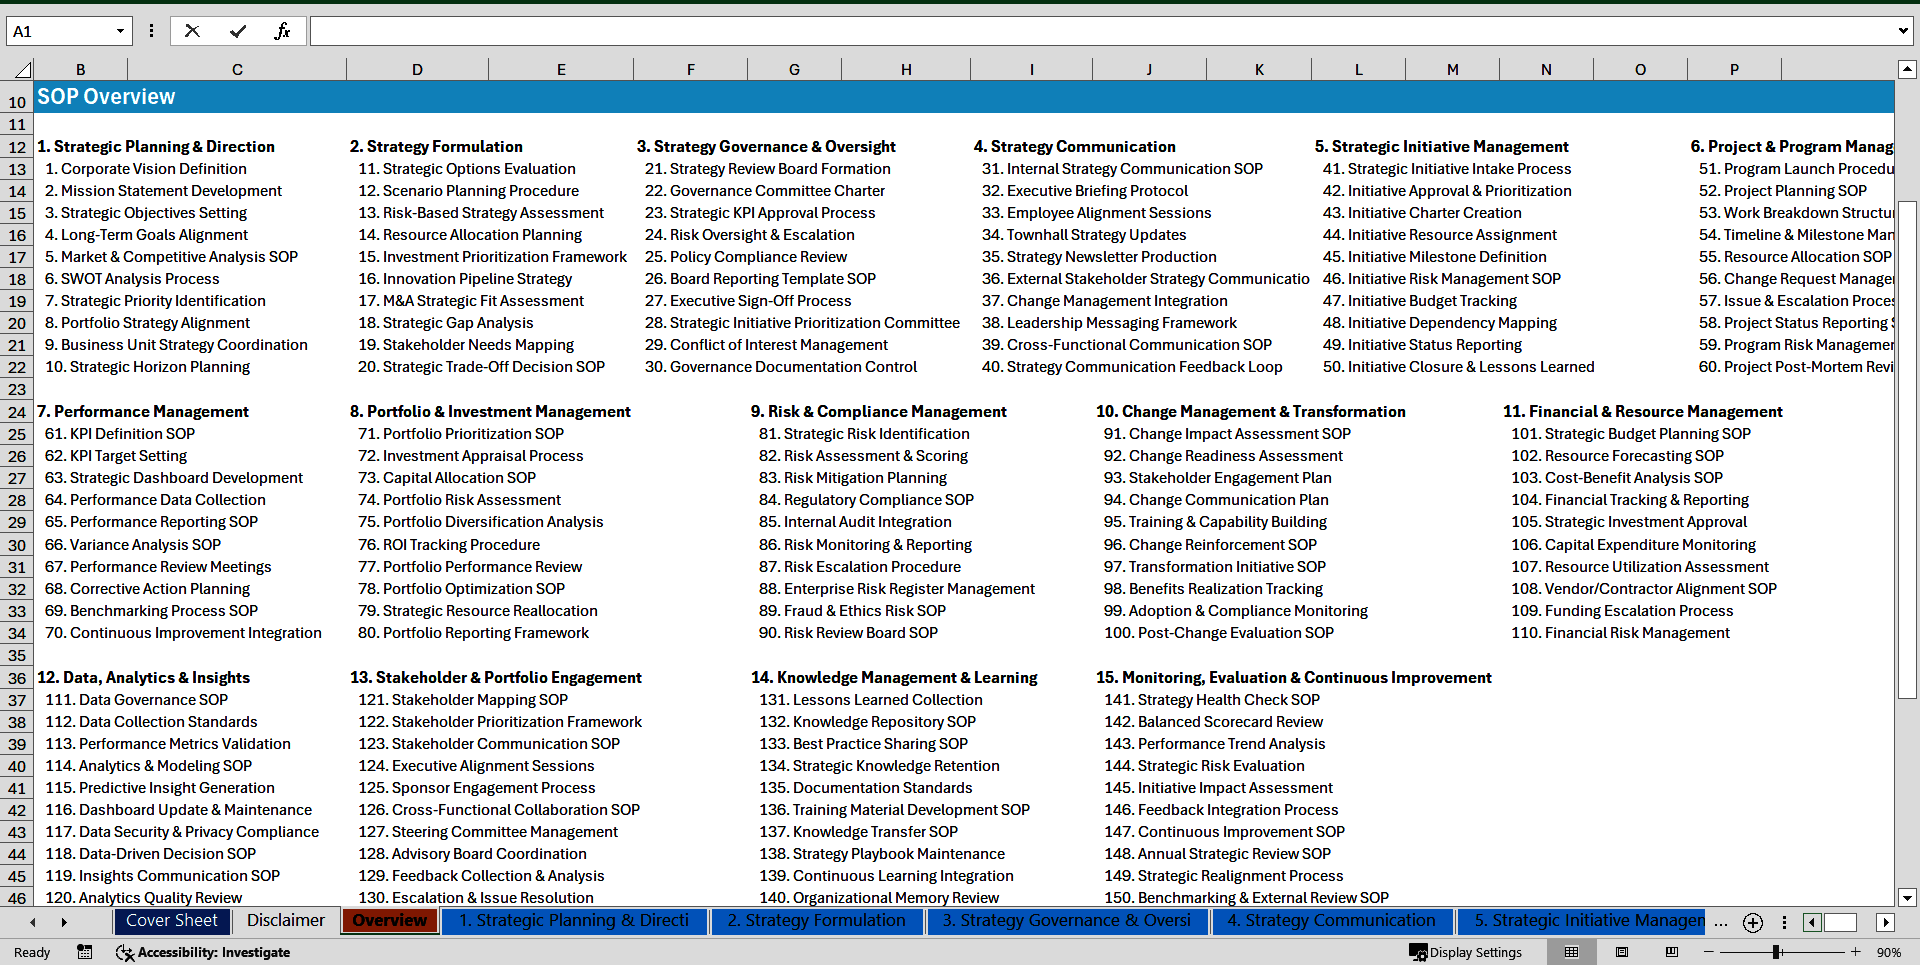Add a new sheet with plus icon
Viewport: 1920px width, 966px height.
coord(1753,922)
